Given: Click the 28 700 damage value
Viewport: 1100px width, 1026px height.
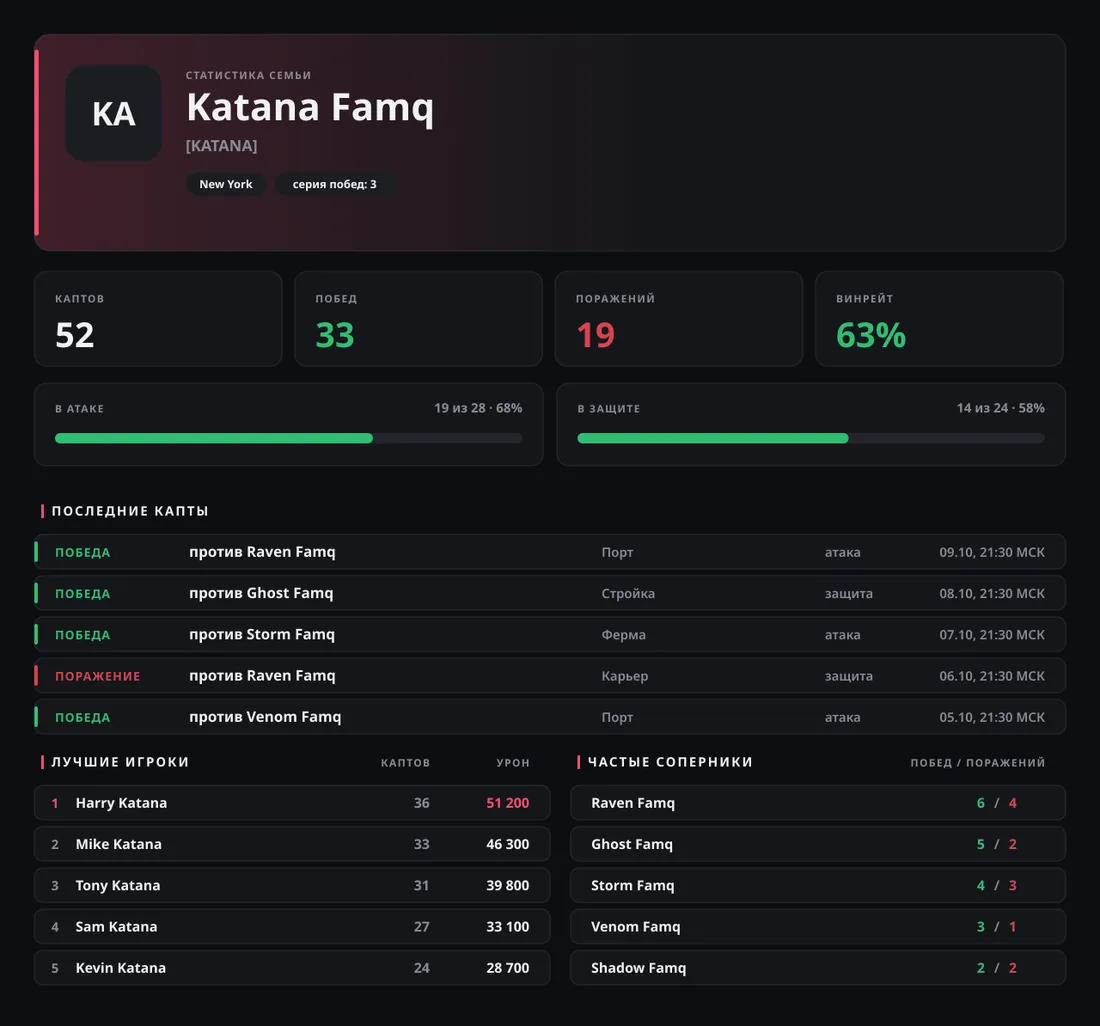Looking at the screenshot, I should [507, 968].
